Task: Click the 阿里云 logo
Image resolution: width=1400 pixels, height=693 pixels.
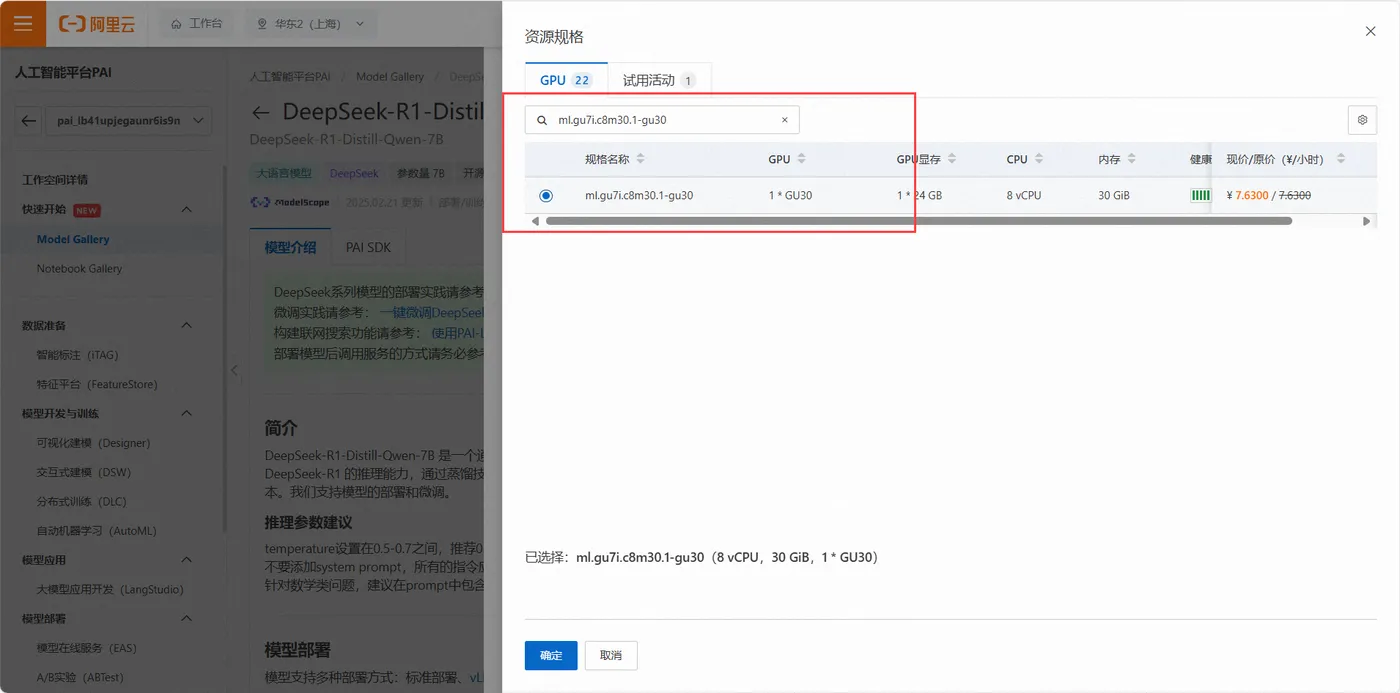Action: [96, 23]
